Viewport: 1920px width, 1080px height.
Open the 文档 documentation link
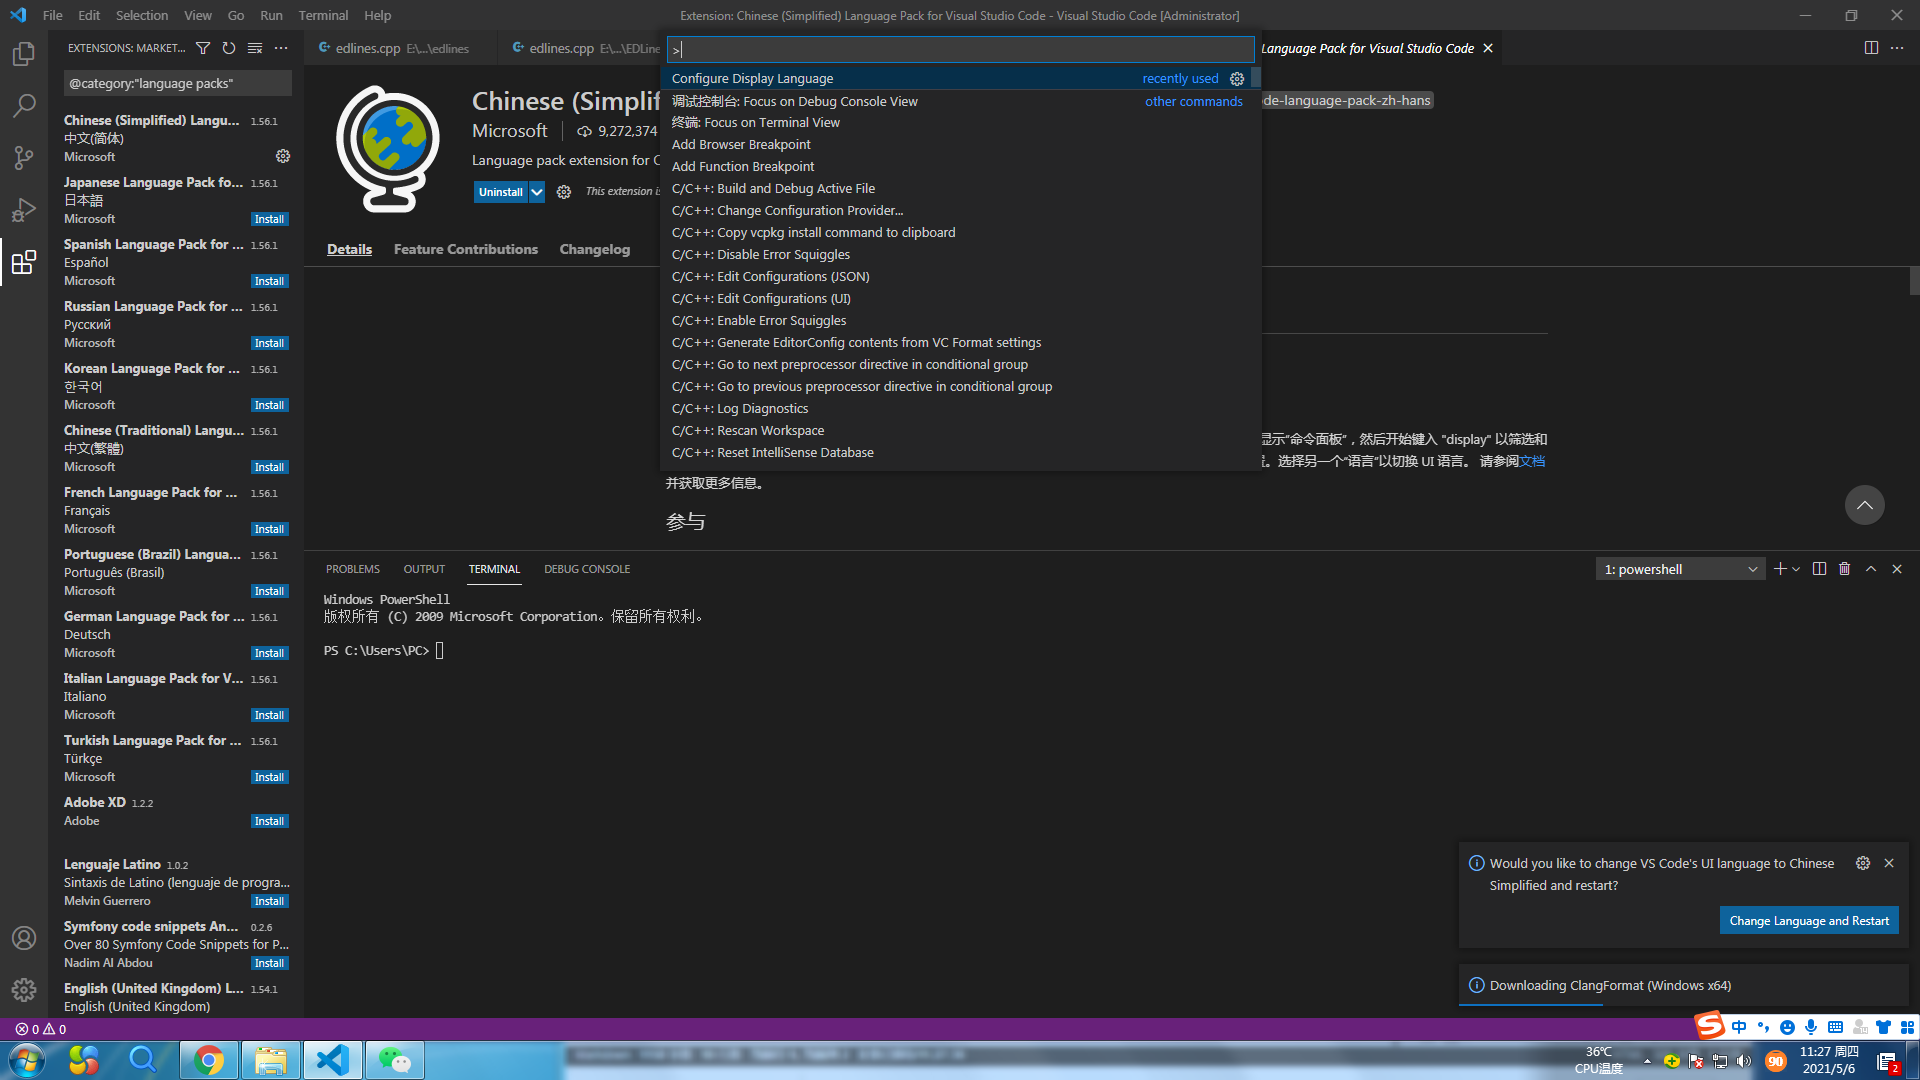[x=1532, y=461]
